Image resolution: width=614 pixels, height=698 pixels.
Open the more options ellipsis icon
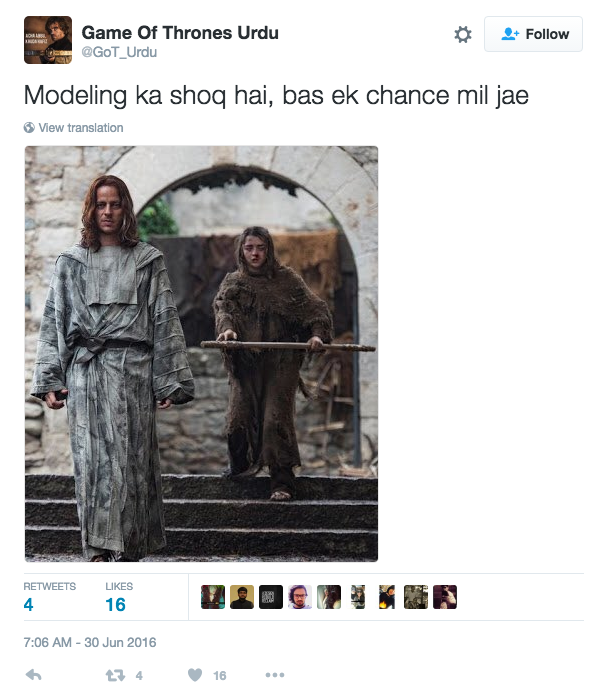click(275, 675)
